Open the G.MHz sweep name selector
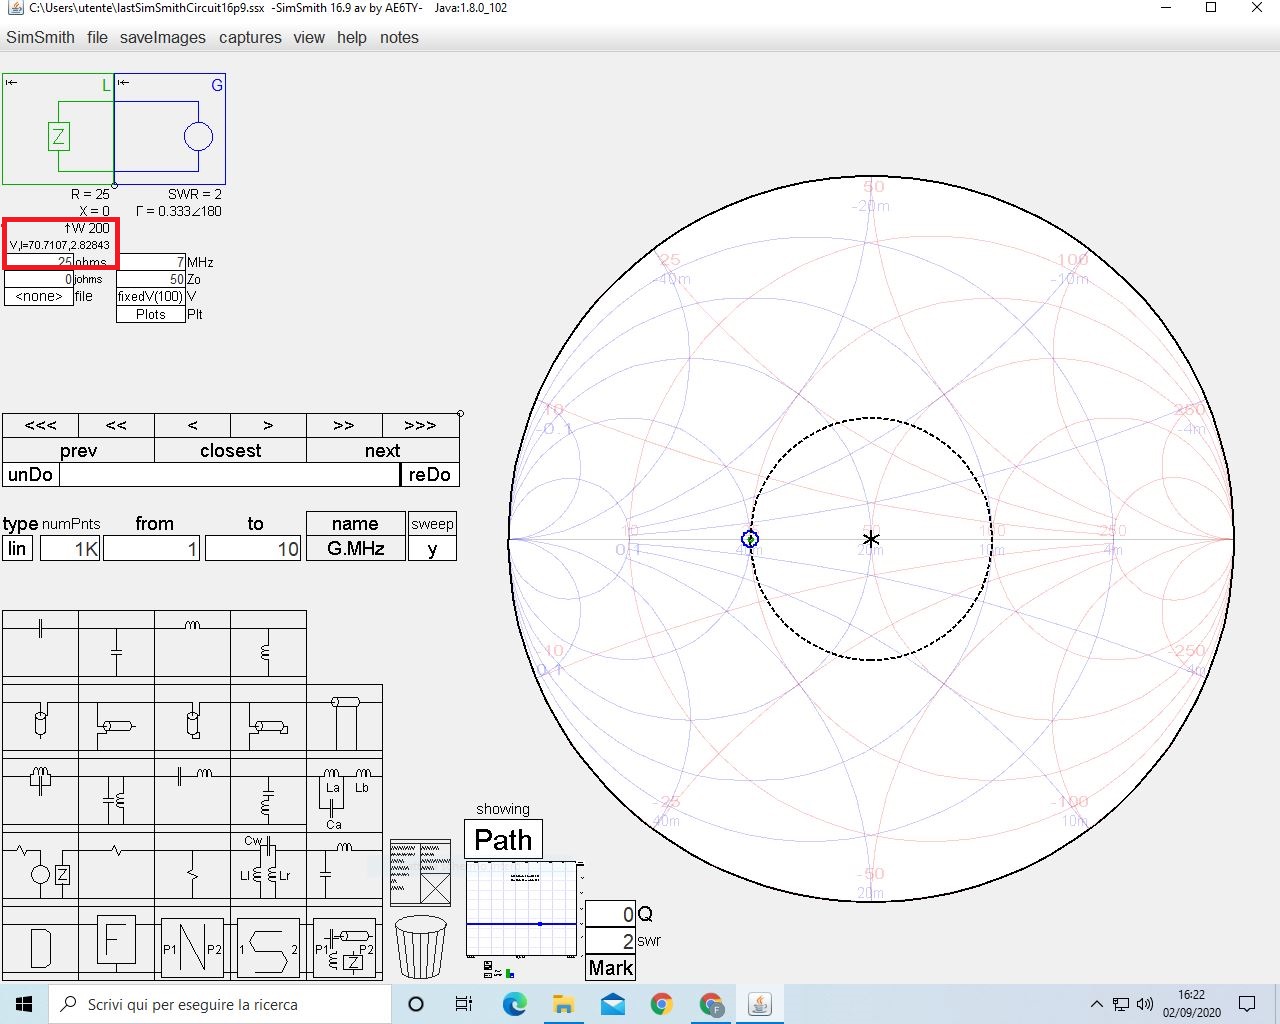Viewport: 1280px width, 1024px height. coord(355,549)
